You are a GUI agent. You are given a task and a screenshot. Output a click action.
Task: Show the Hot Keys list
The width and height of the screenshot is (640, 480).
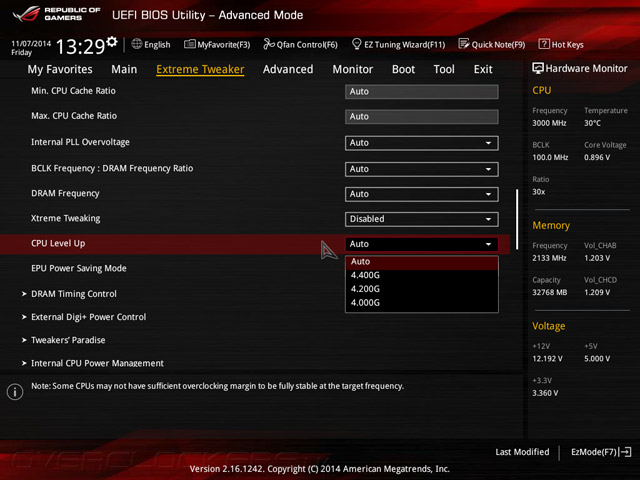561,44
